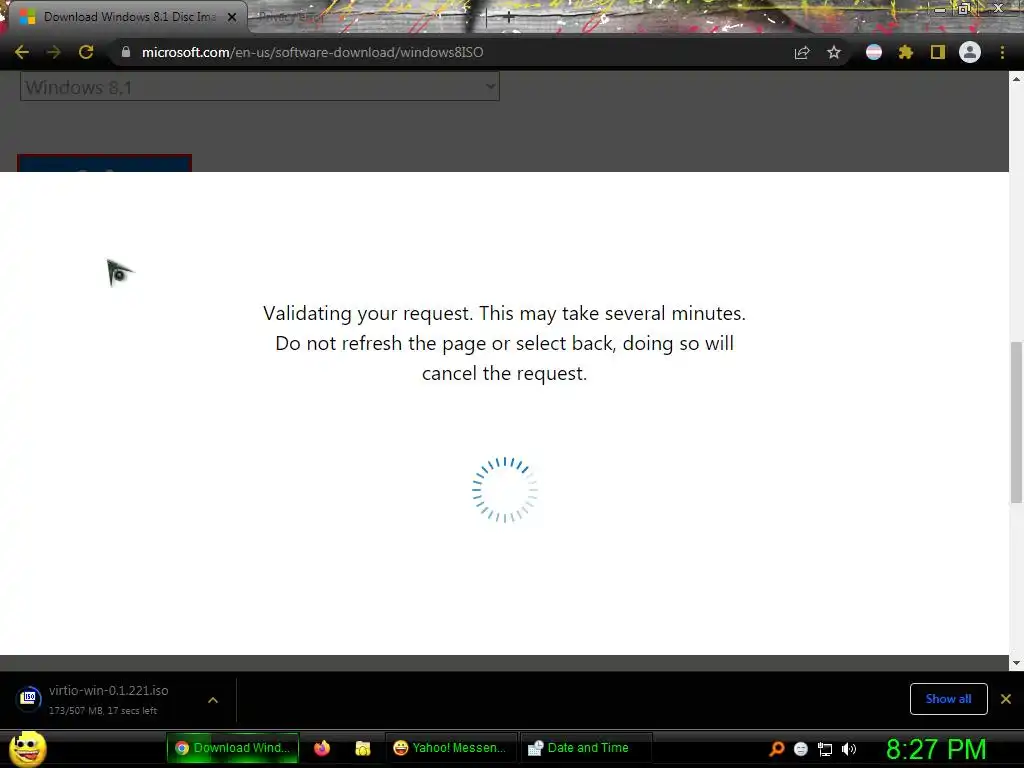Screen dimensions: 1024x768
Task: Select the Download Wind... Chrome taskbar button
Action: click(x=232, y=748)
